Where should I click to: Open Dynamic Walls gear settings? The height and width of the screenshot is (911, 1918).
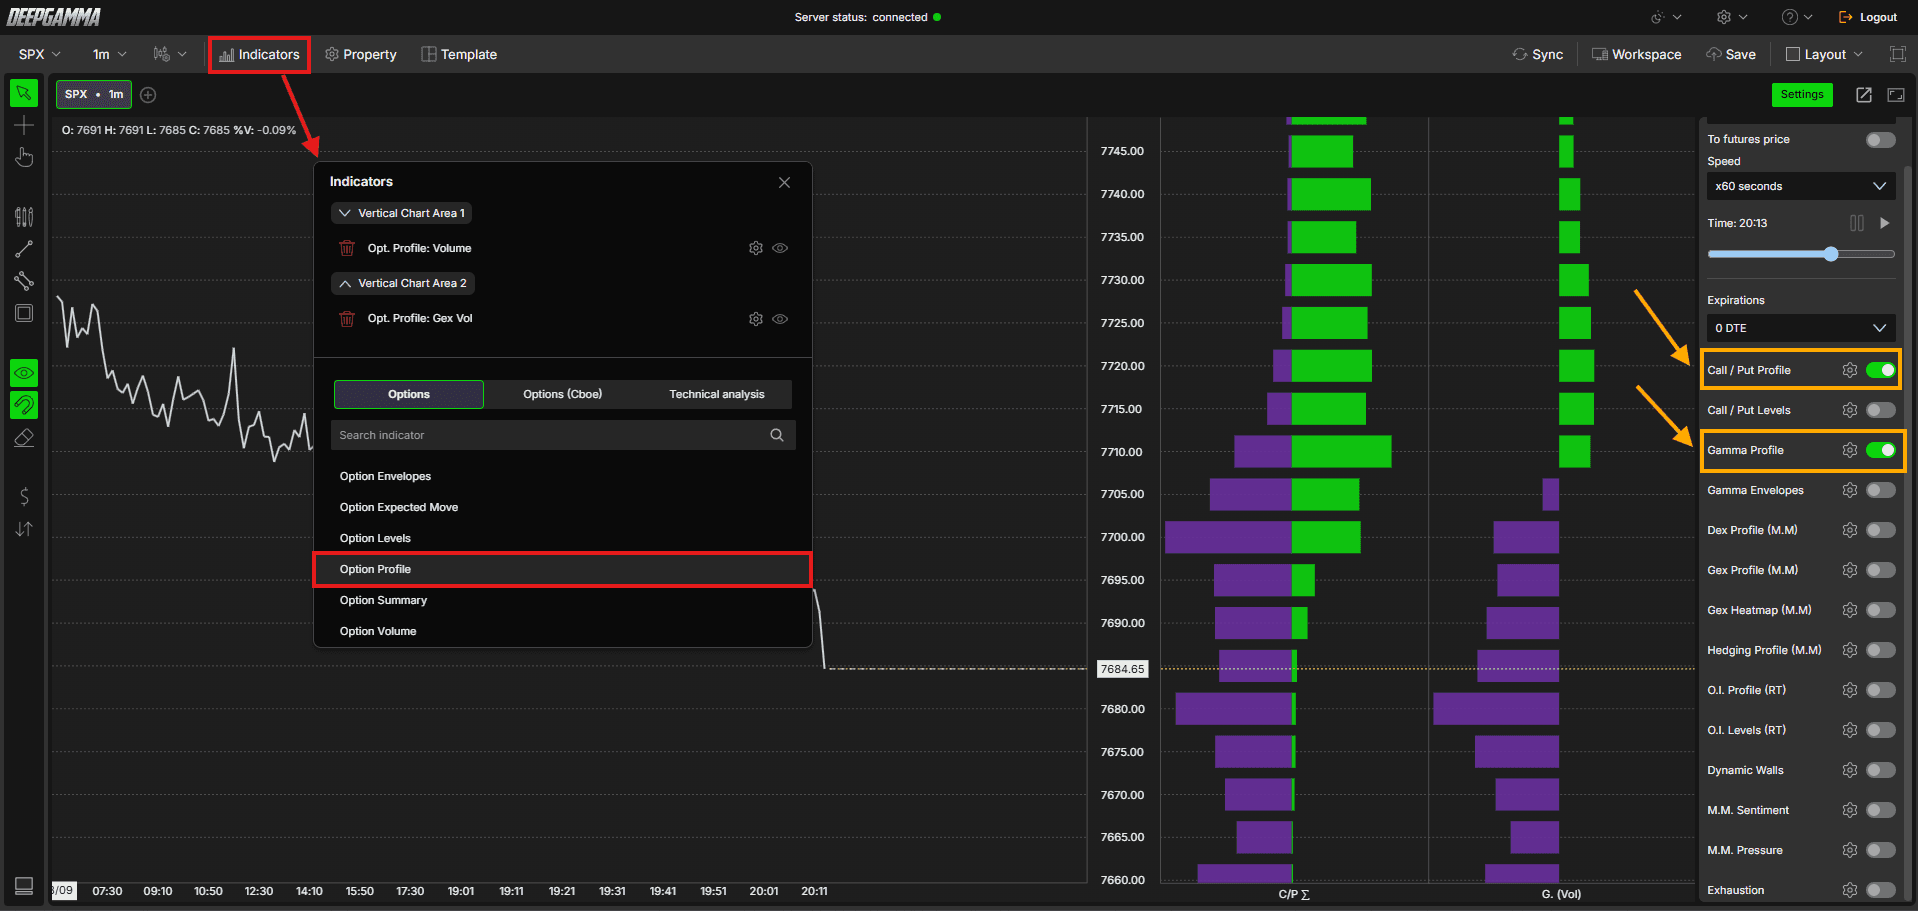[x=1850, y=770]
